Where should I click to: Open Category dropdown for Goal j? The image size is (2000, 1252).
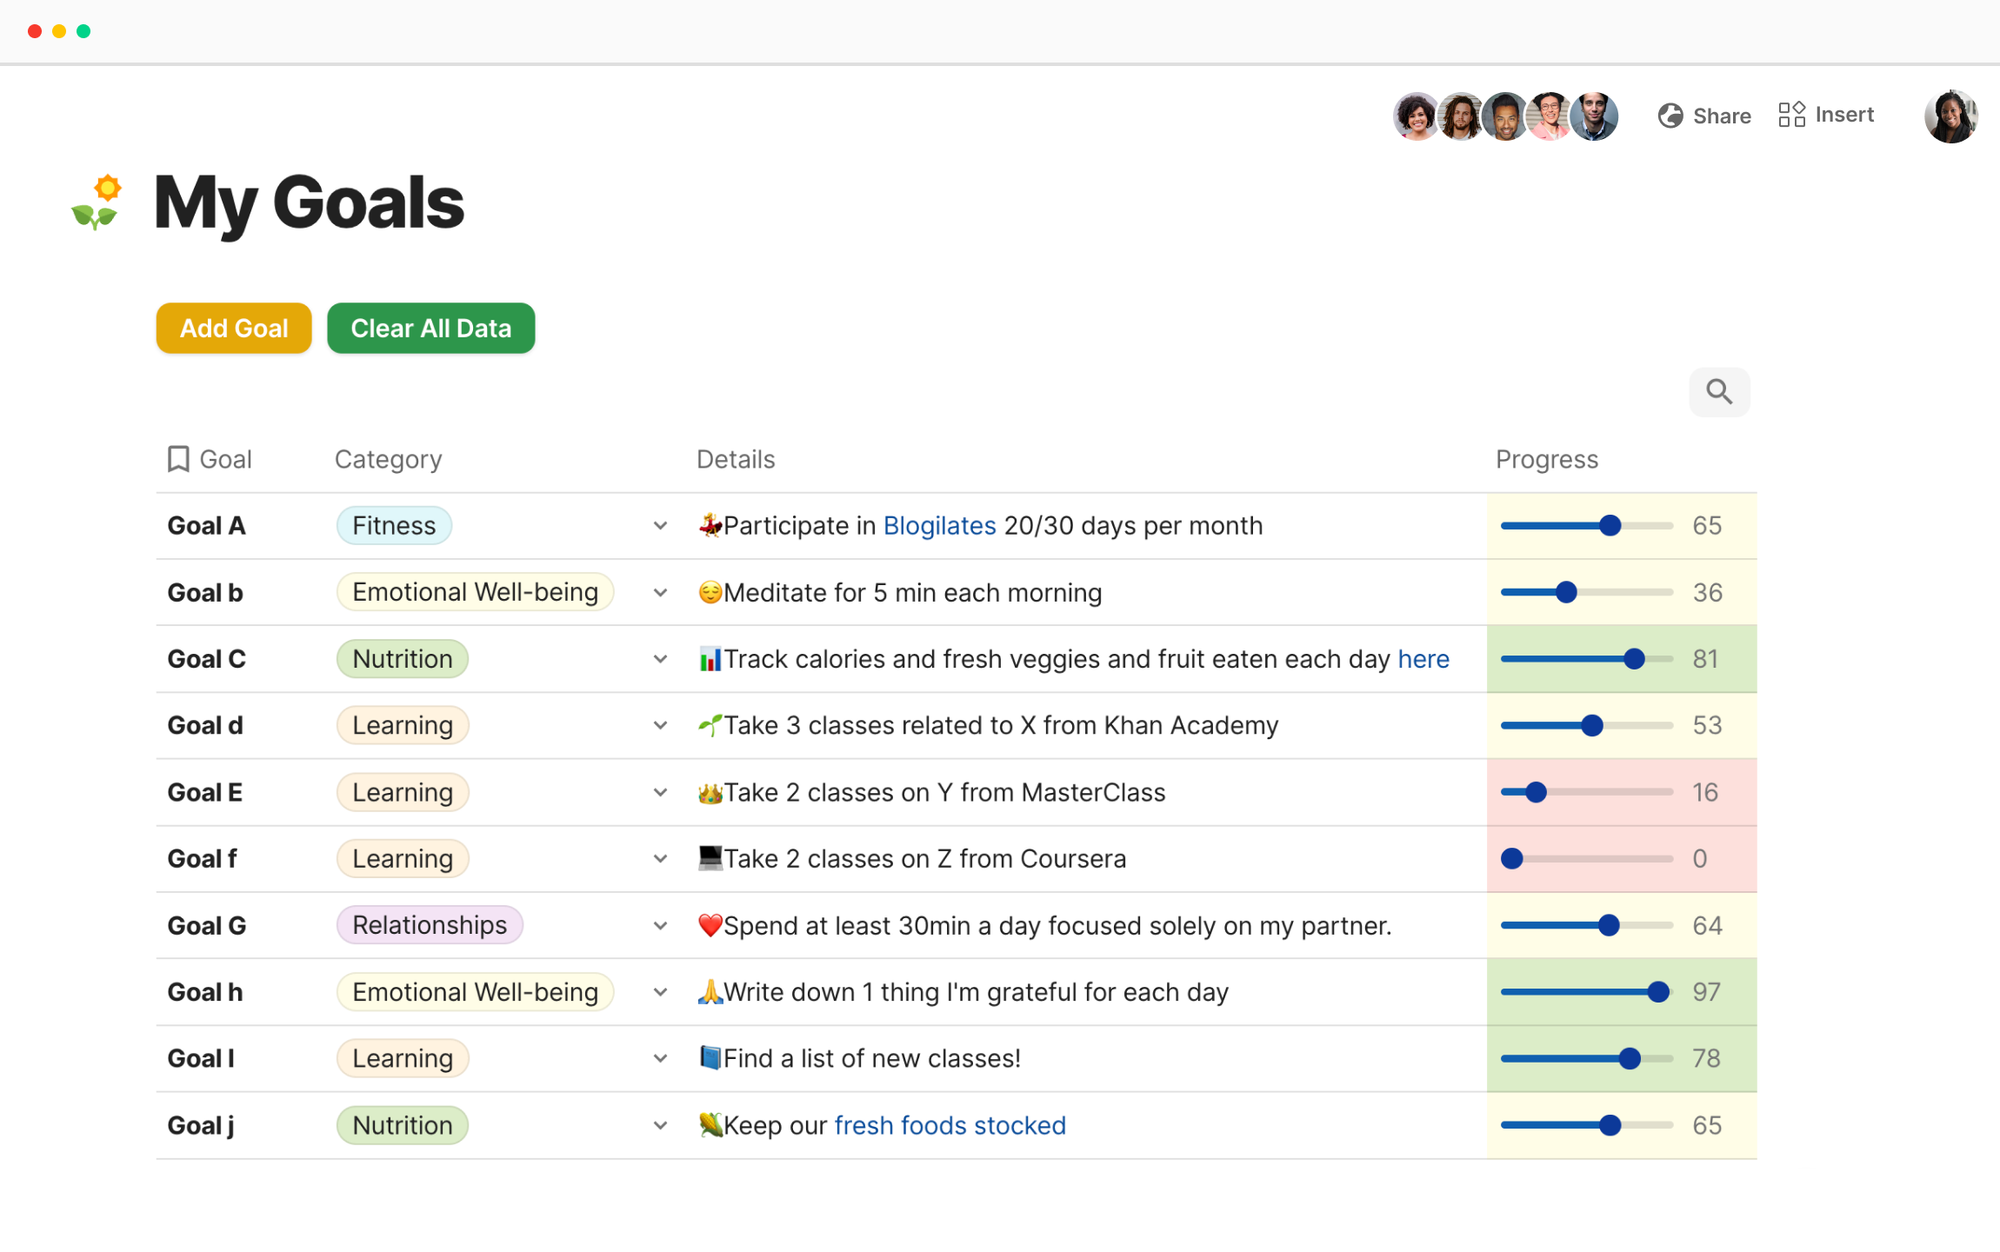point(660,1126)
